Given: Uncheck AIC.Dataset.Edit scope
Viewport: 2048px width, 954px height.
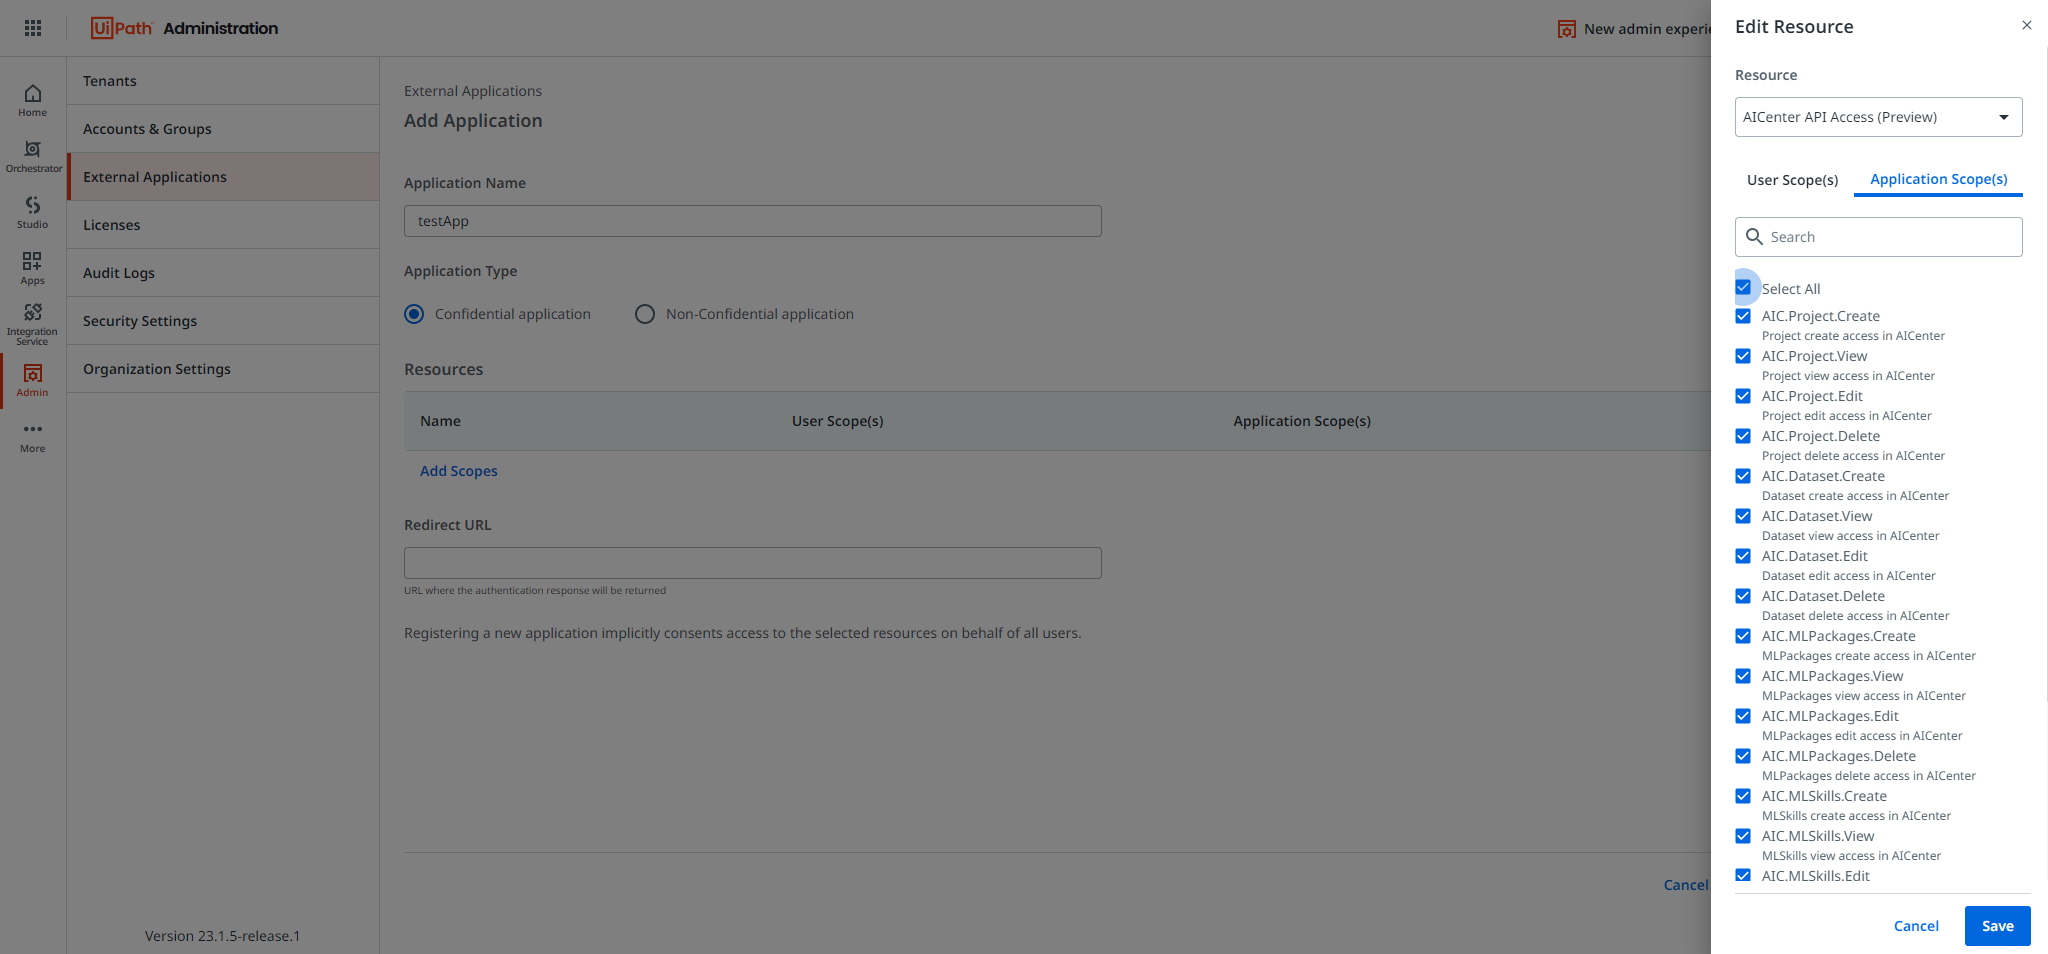Looking at the screenshot, I should tap(1743, 556).
